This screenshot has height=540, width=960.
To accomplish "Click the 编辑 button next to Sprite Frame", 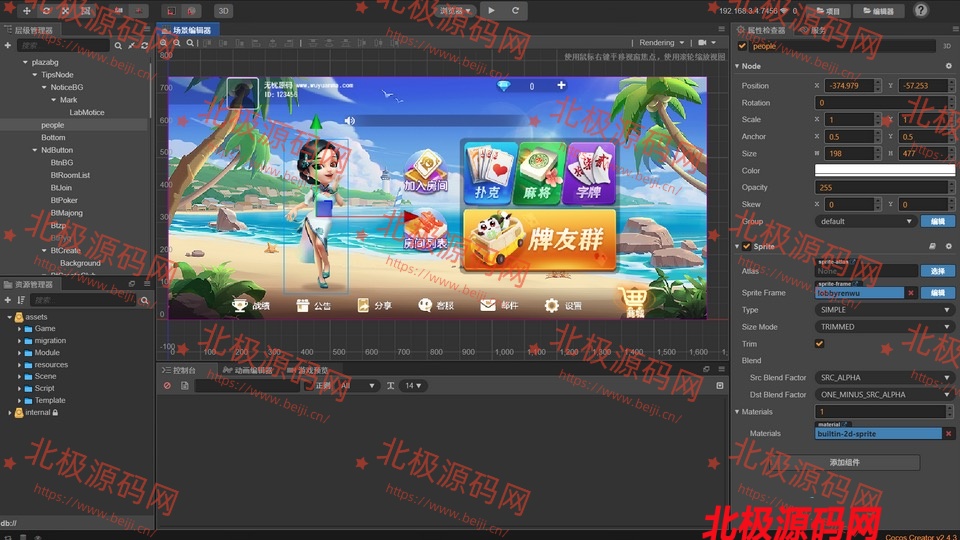I will pos(938,293).
